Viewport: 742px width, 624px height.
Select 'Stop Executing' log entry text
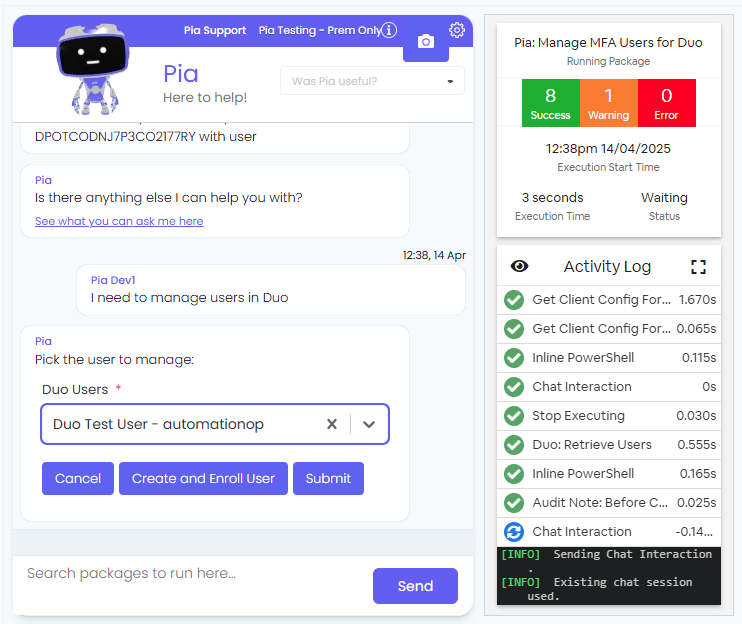pyautogui.click(x=578, y=415)
